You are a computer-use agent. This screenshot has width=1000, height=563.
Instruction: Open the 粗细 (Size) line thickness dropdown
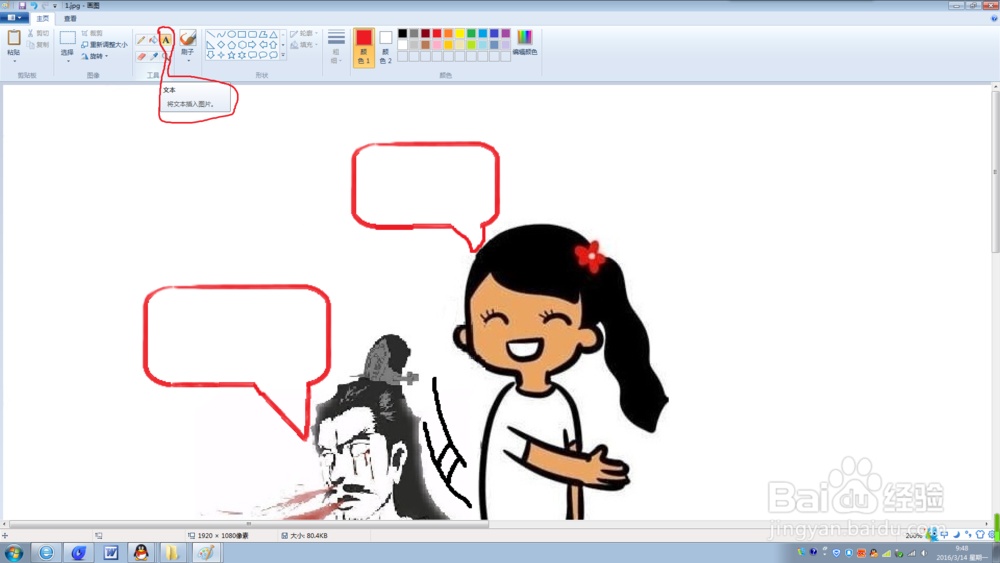click(336, 47)
